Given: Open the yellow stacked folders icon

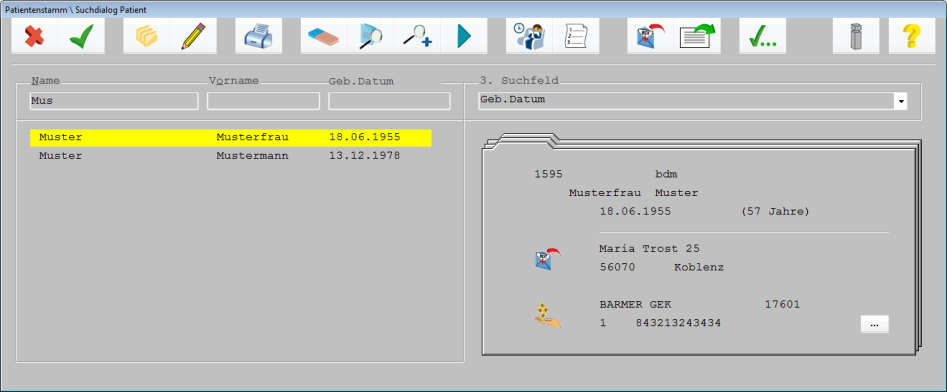Looking at the screenshot, I should 147,36.
